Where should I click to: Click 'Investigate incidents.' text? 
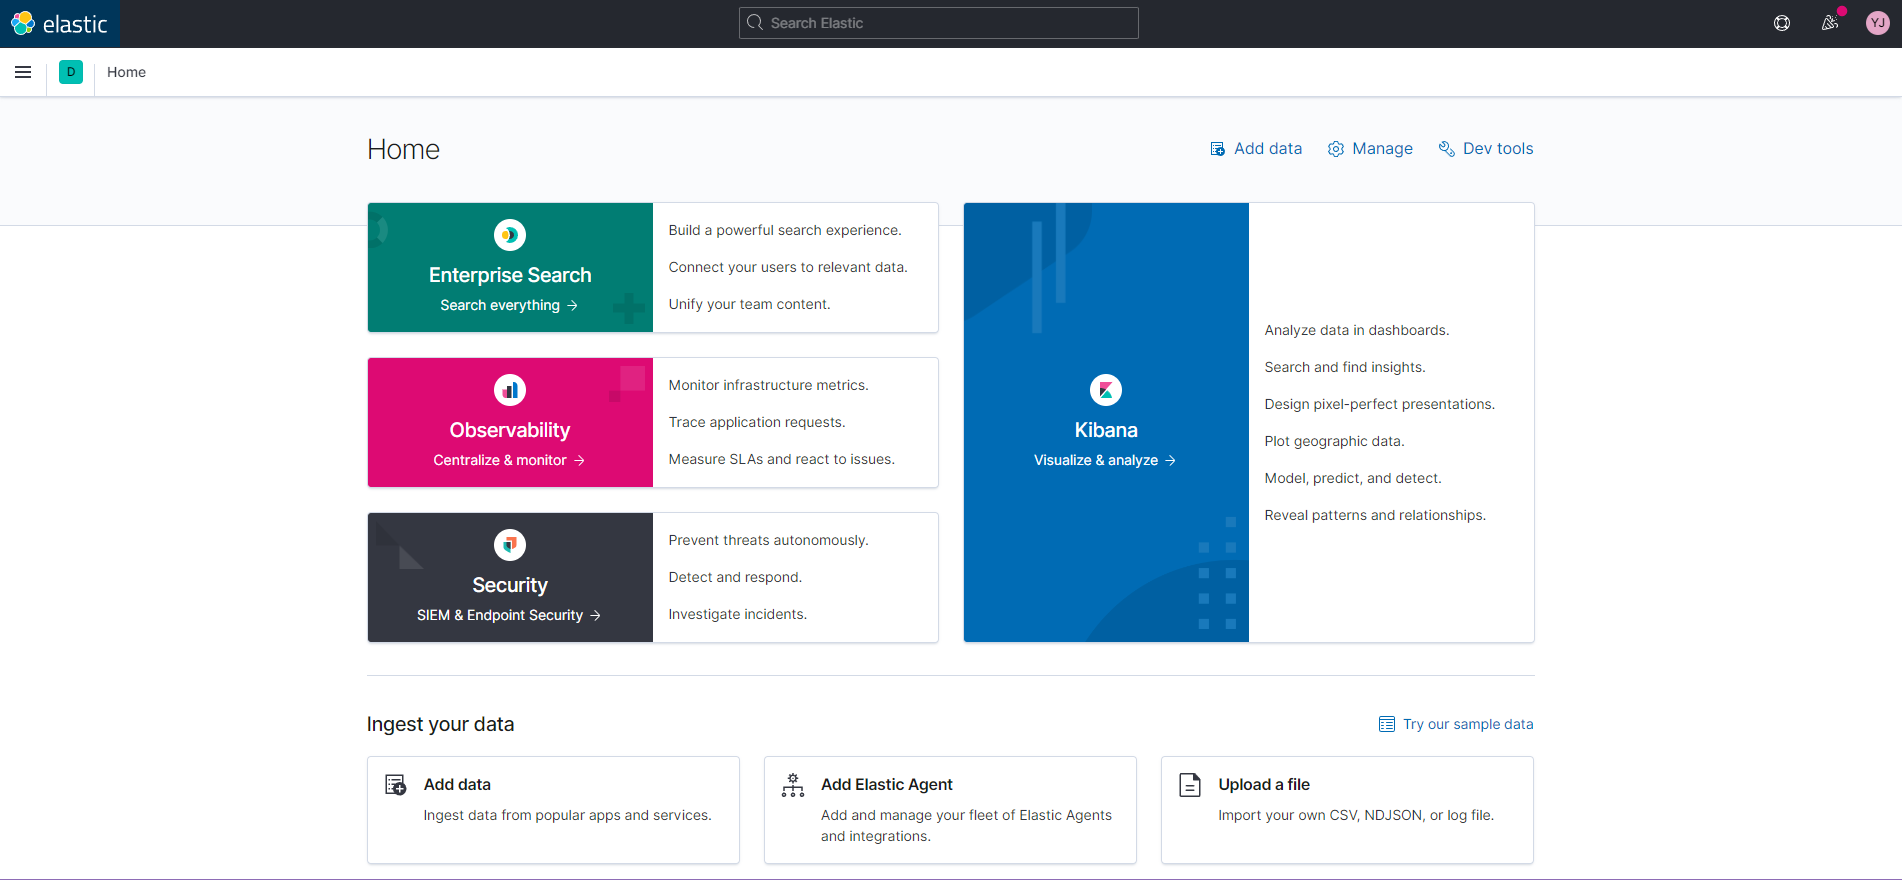pyautogui.click(x=738, y=614)
